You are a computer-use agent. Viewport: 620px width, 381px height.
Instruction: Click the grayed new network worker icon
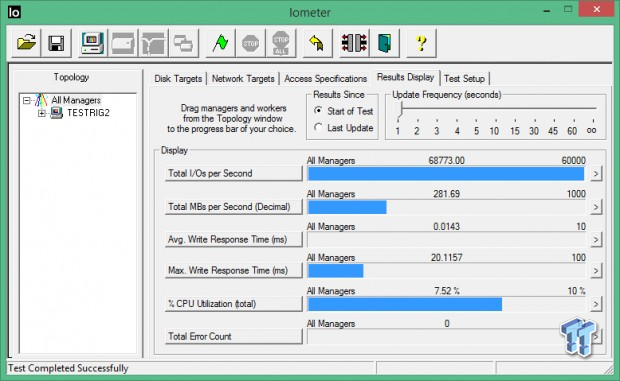[x=153, y=43]
